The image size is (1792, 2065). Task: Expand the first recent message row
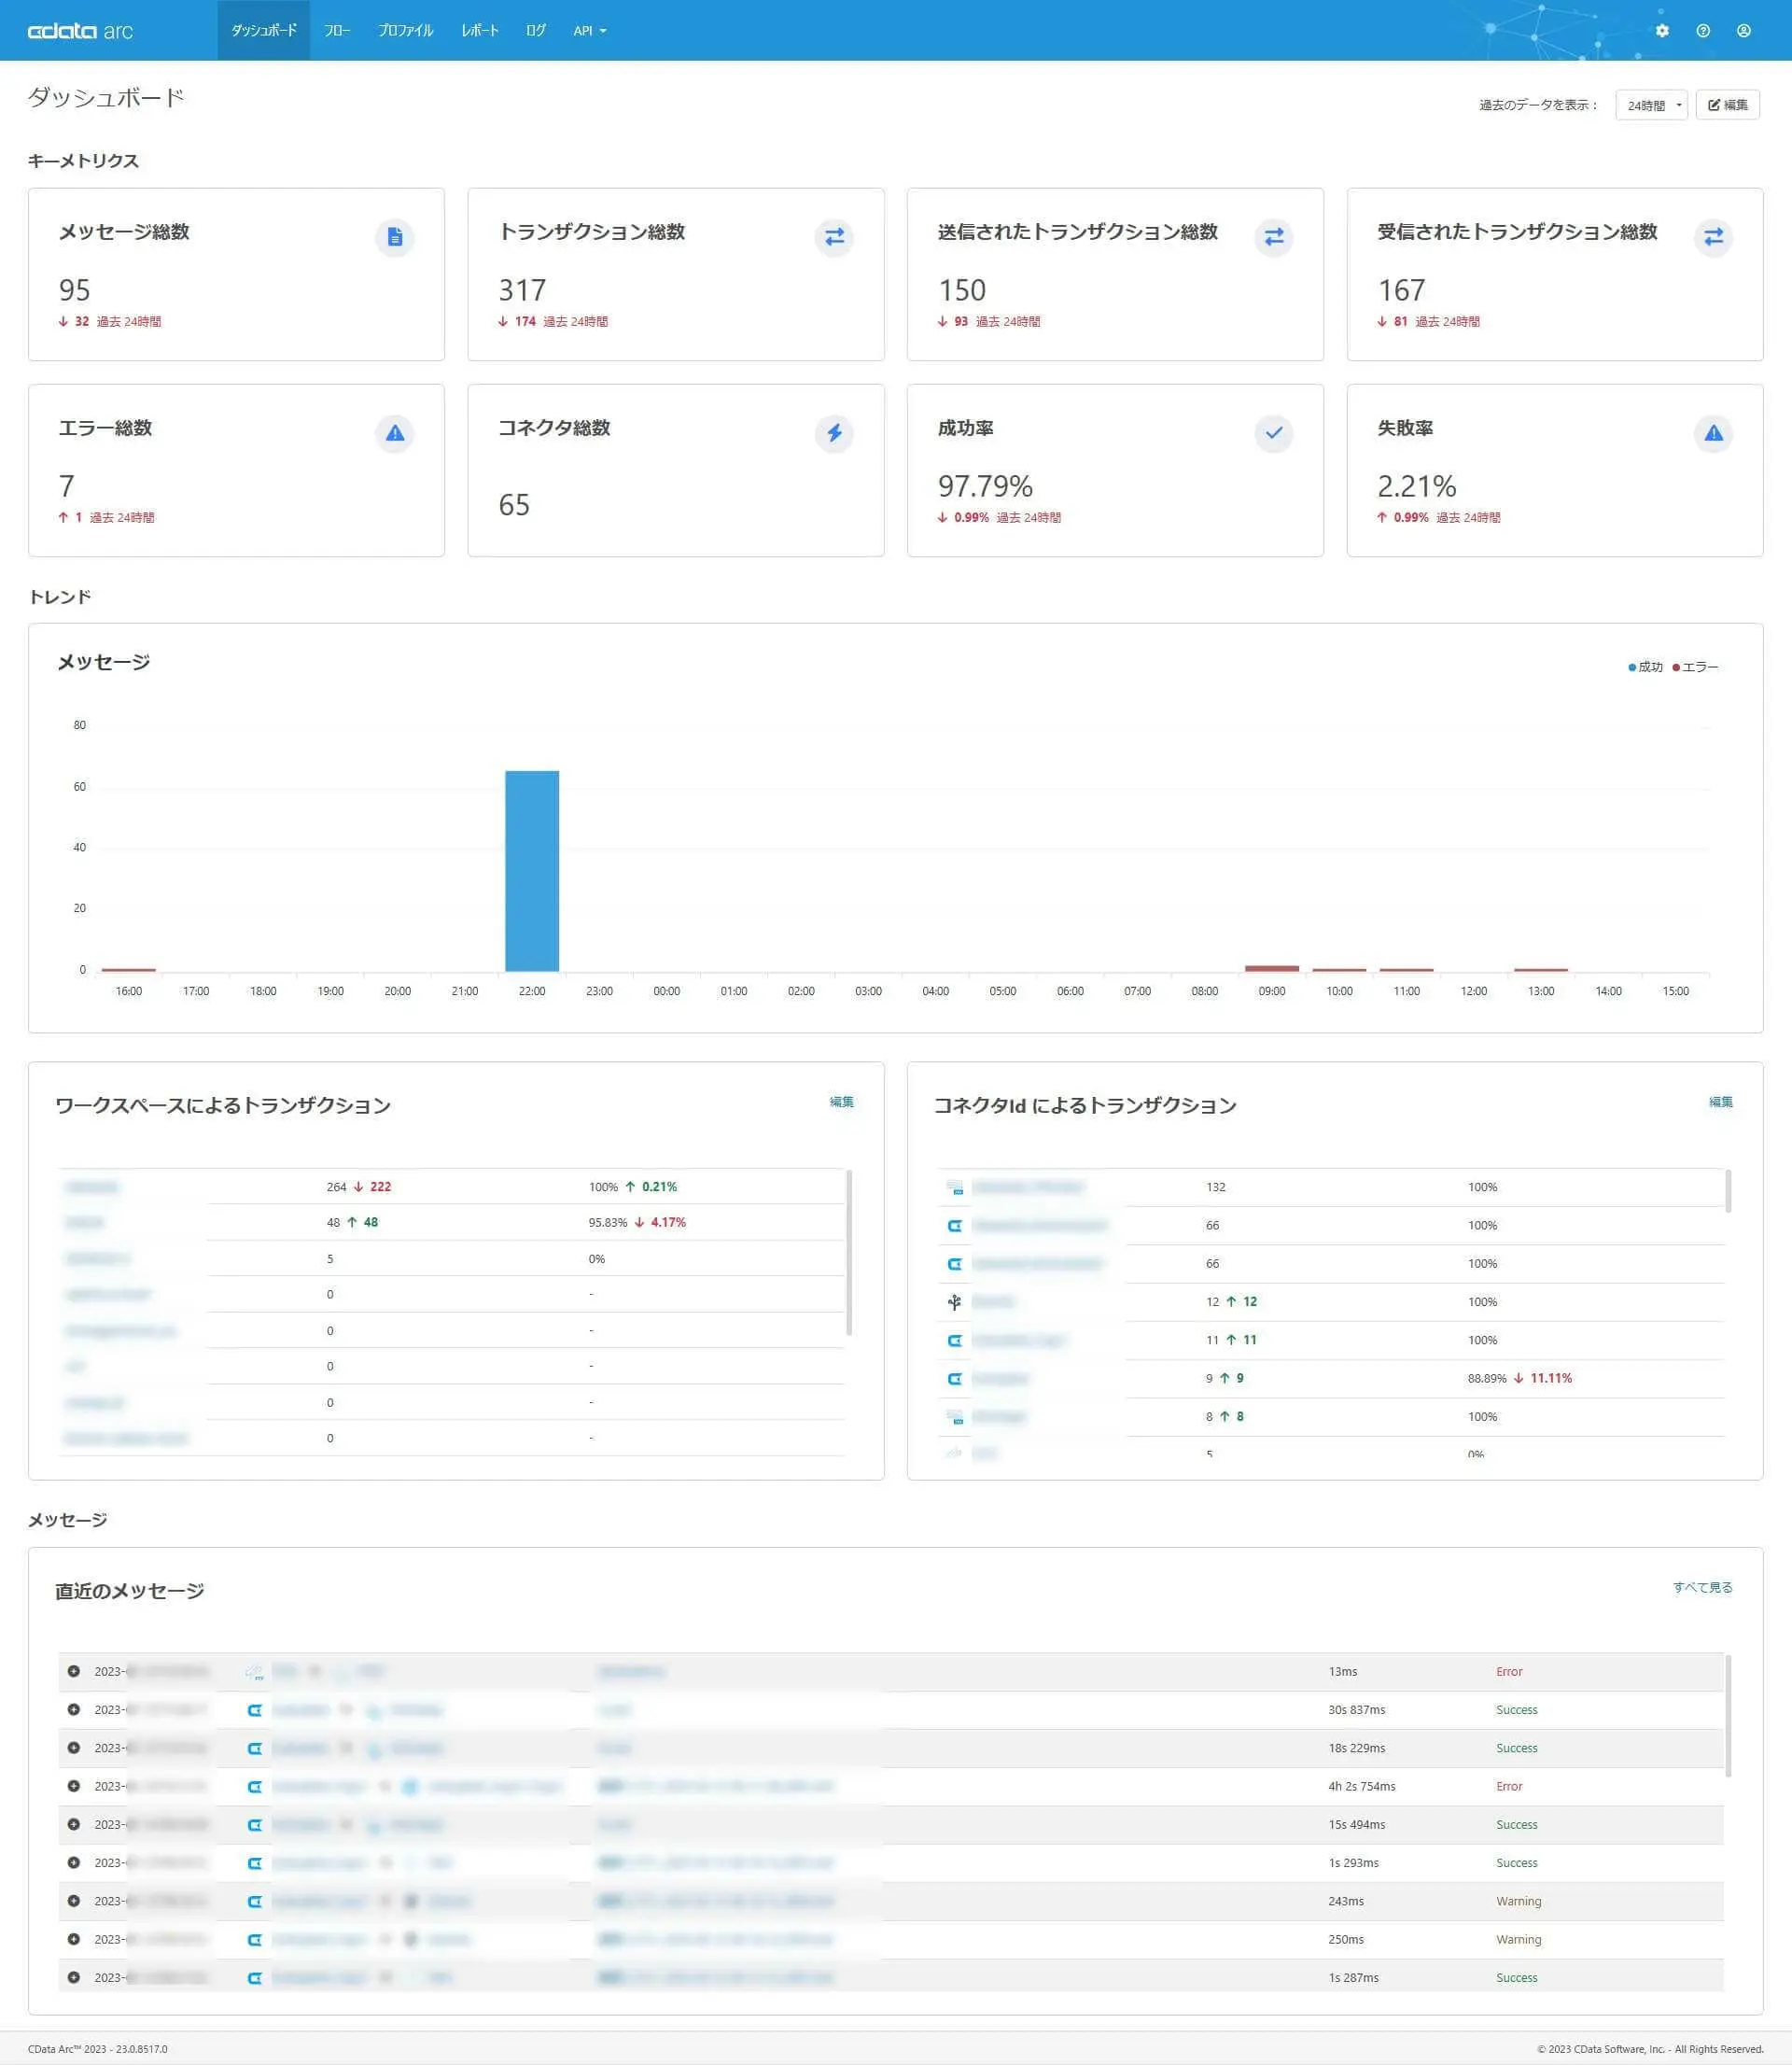coord(74,1671)
